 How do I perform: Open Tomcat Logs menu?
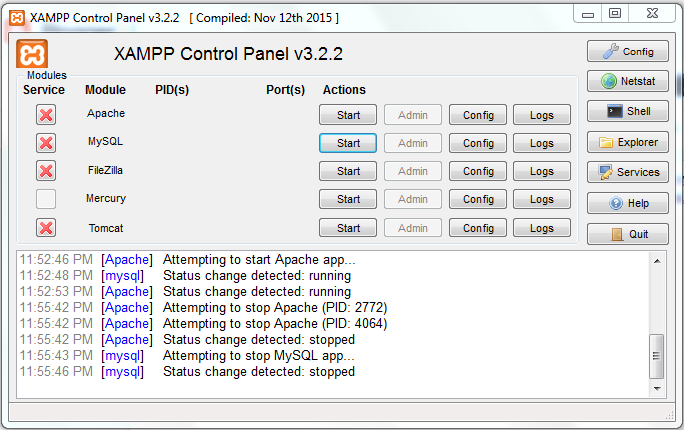click(x=542, y=228)
